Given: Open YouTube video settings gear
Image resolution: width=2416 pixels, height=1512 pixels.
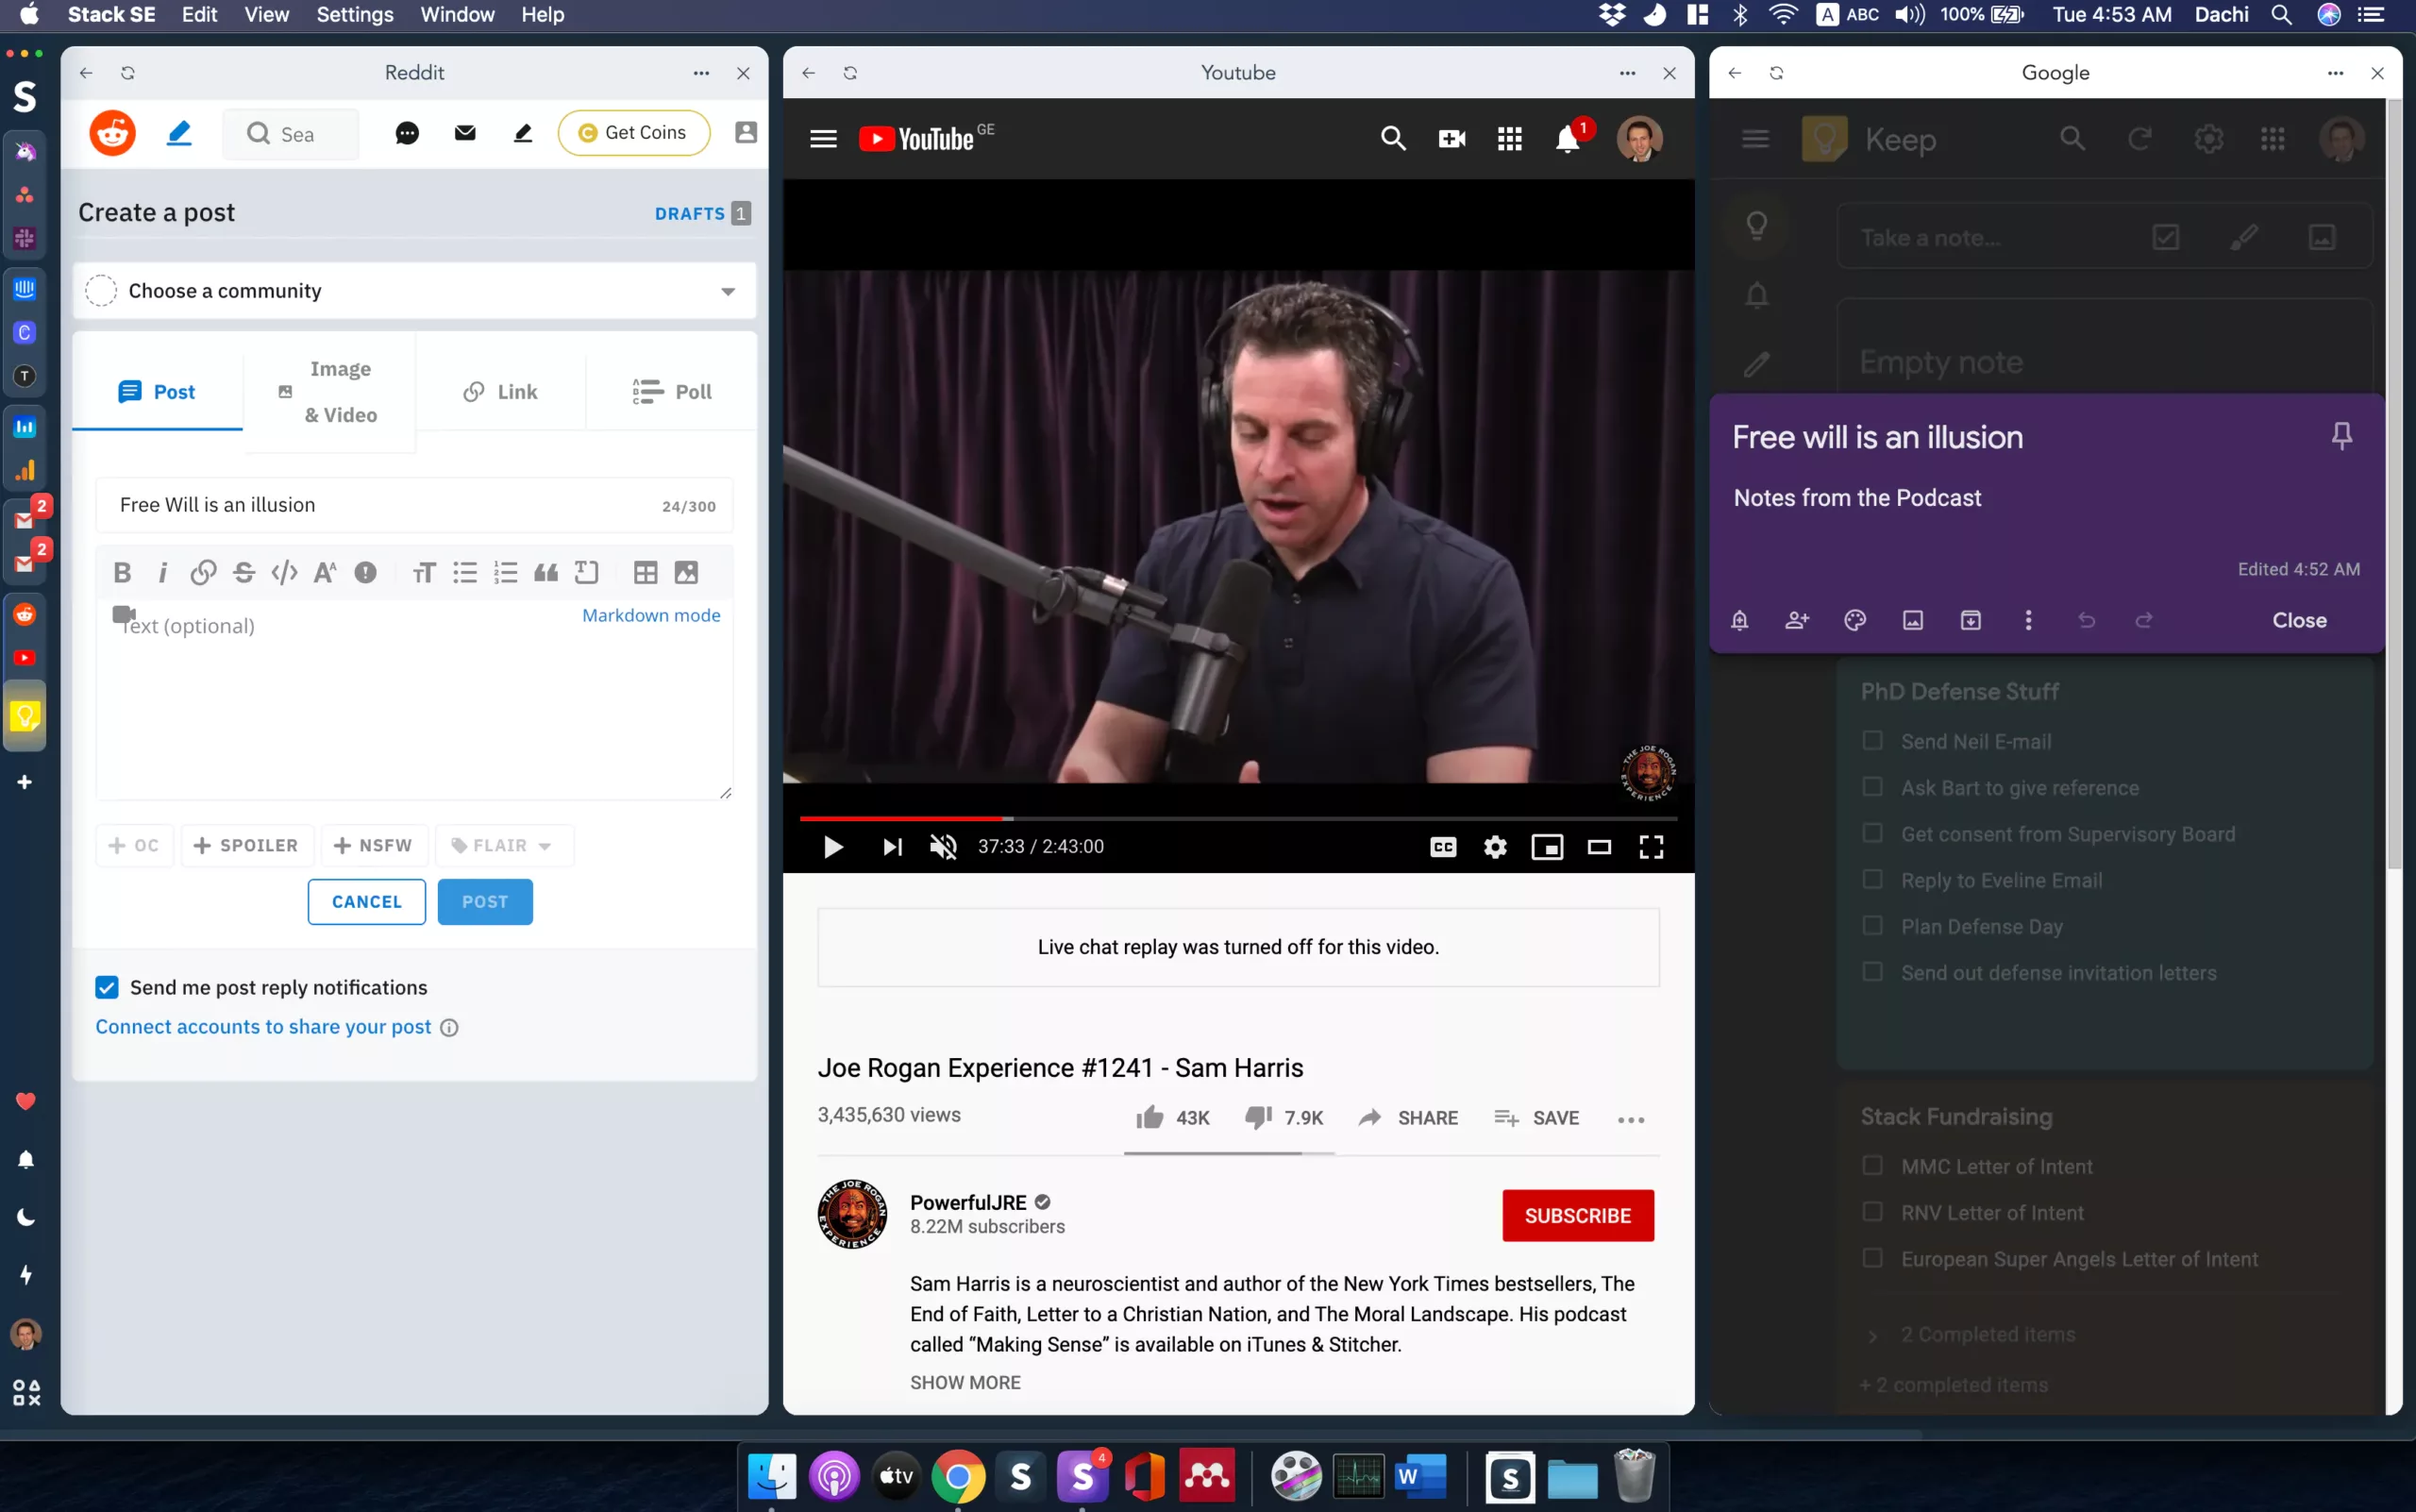Looking at the screenshot, I should (x=1495, y=847).
